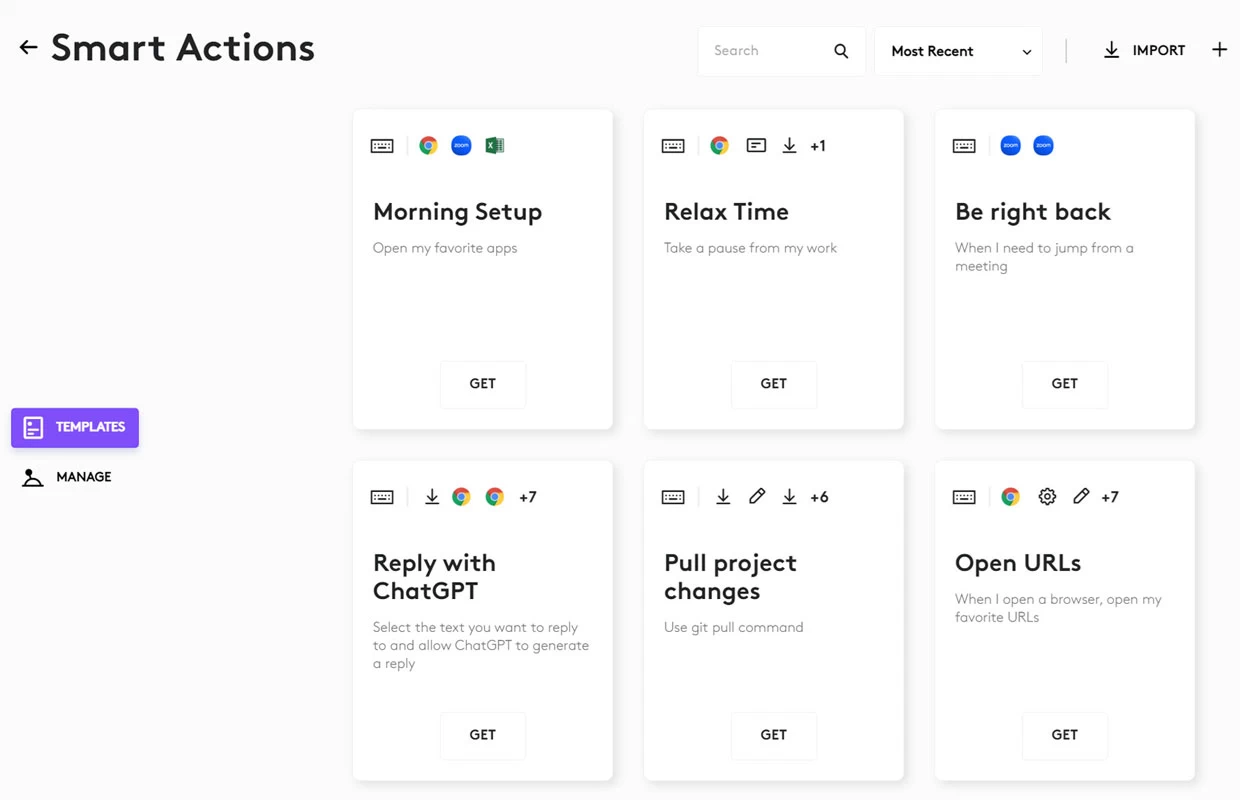The width and height of the screenshot is (1240, 800).
Task: Click download arrow icon on Relax Time card
Action: coord(789,146)
